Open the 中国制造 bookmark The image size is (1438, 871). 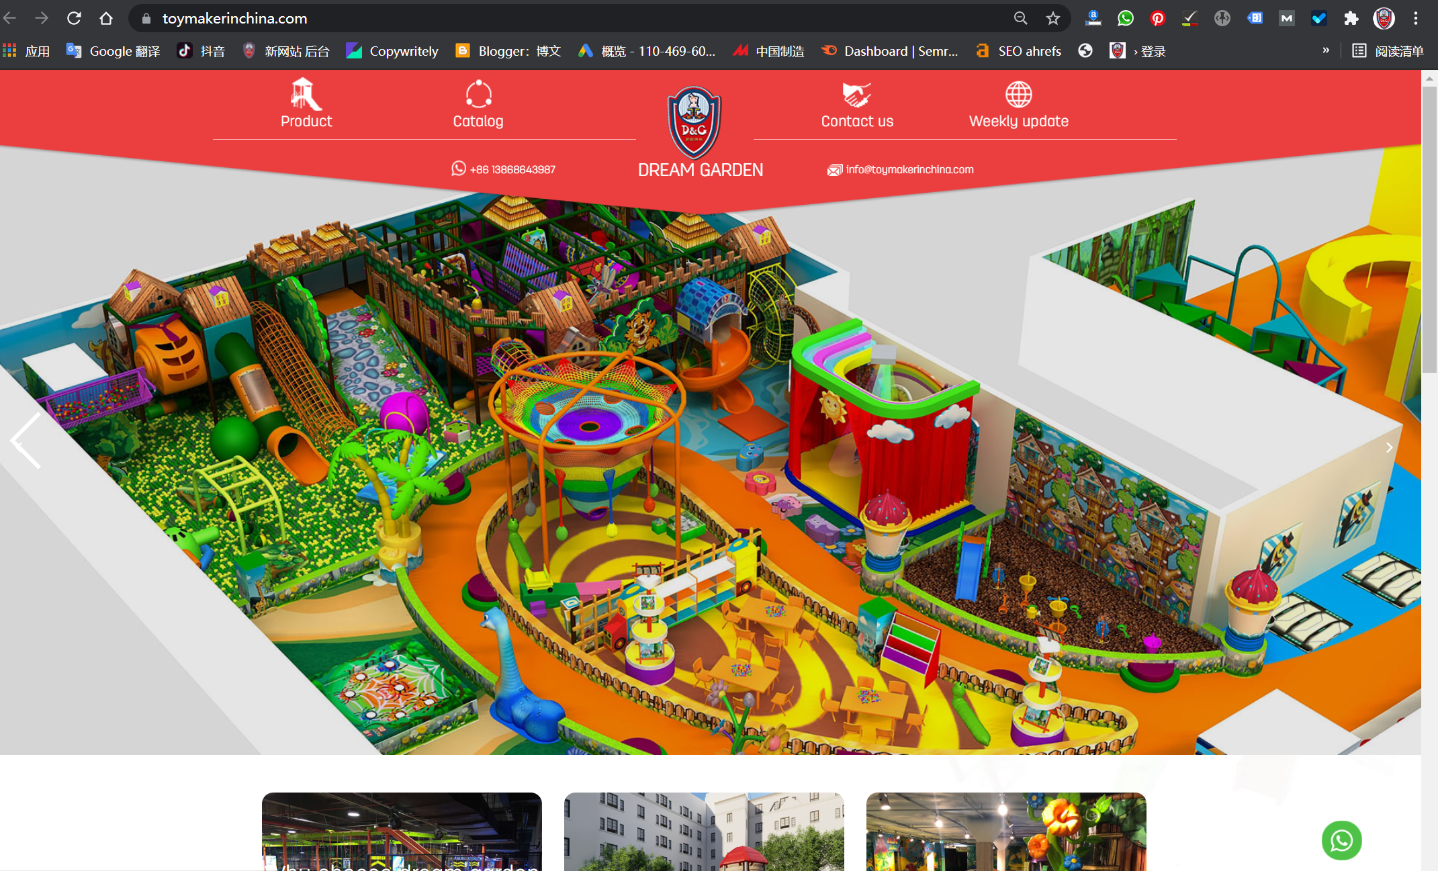coord(768,51)
